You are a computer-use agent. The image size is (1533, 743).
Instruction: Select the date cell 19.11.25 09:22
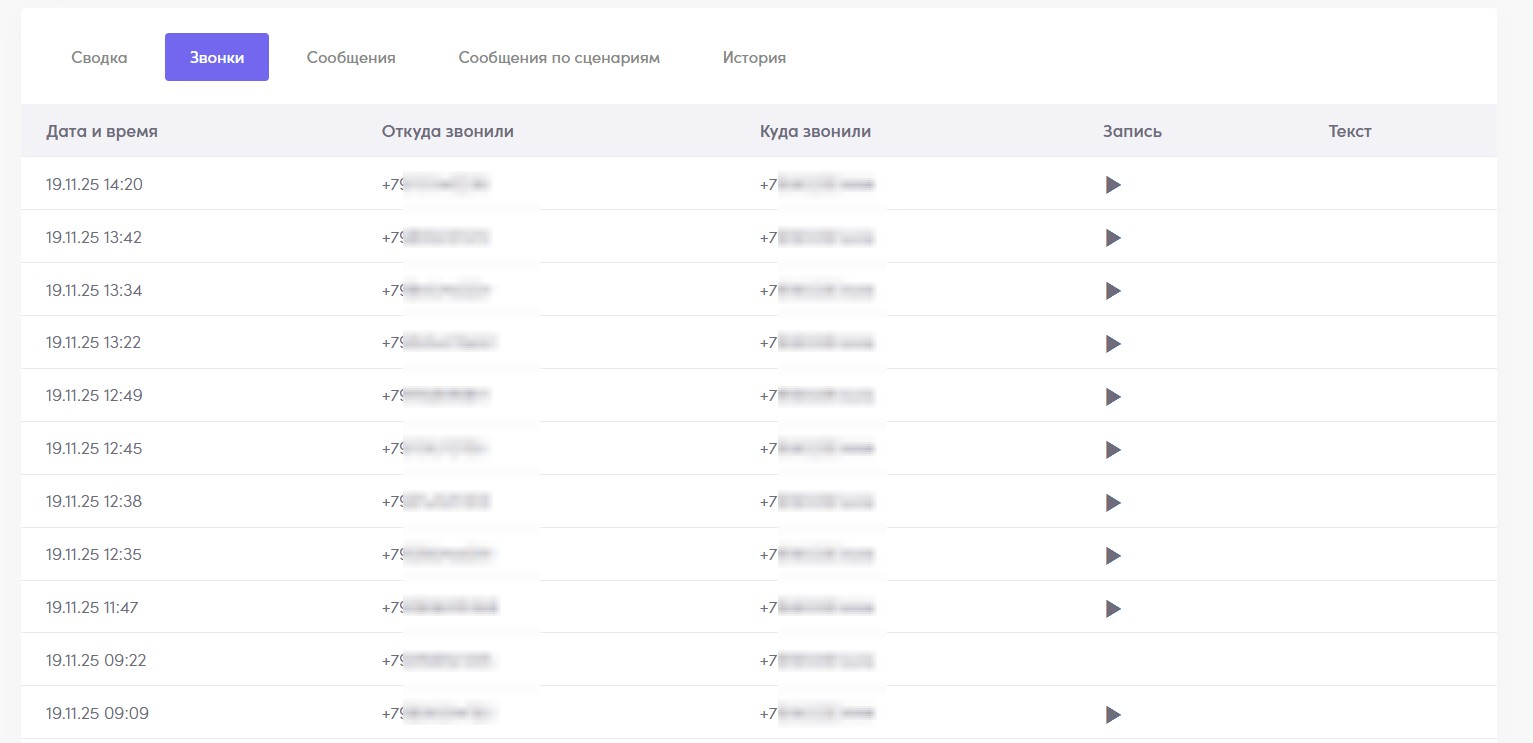click(x=94, y=660)
